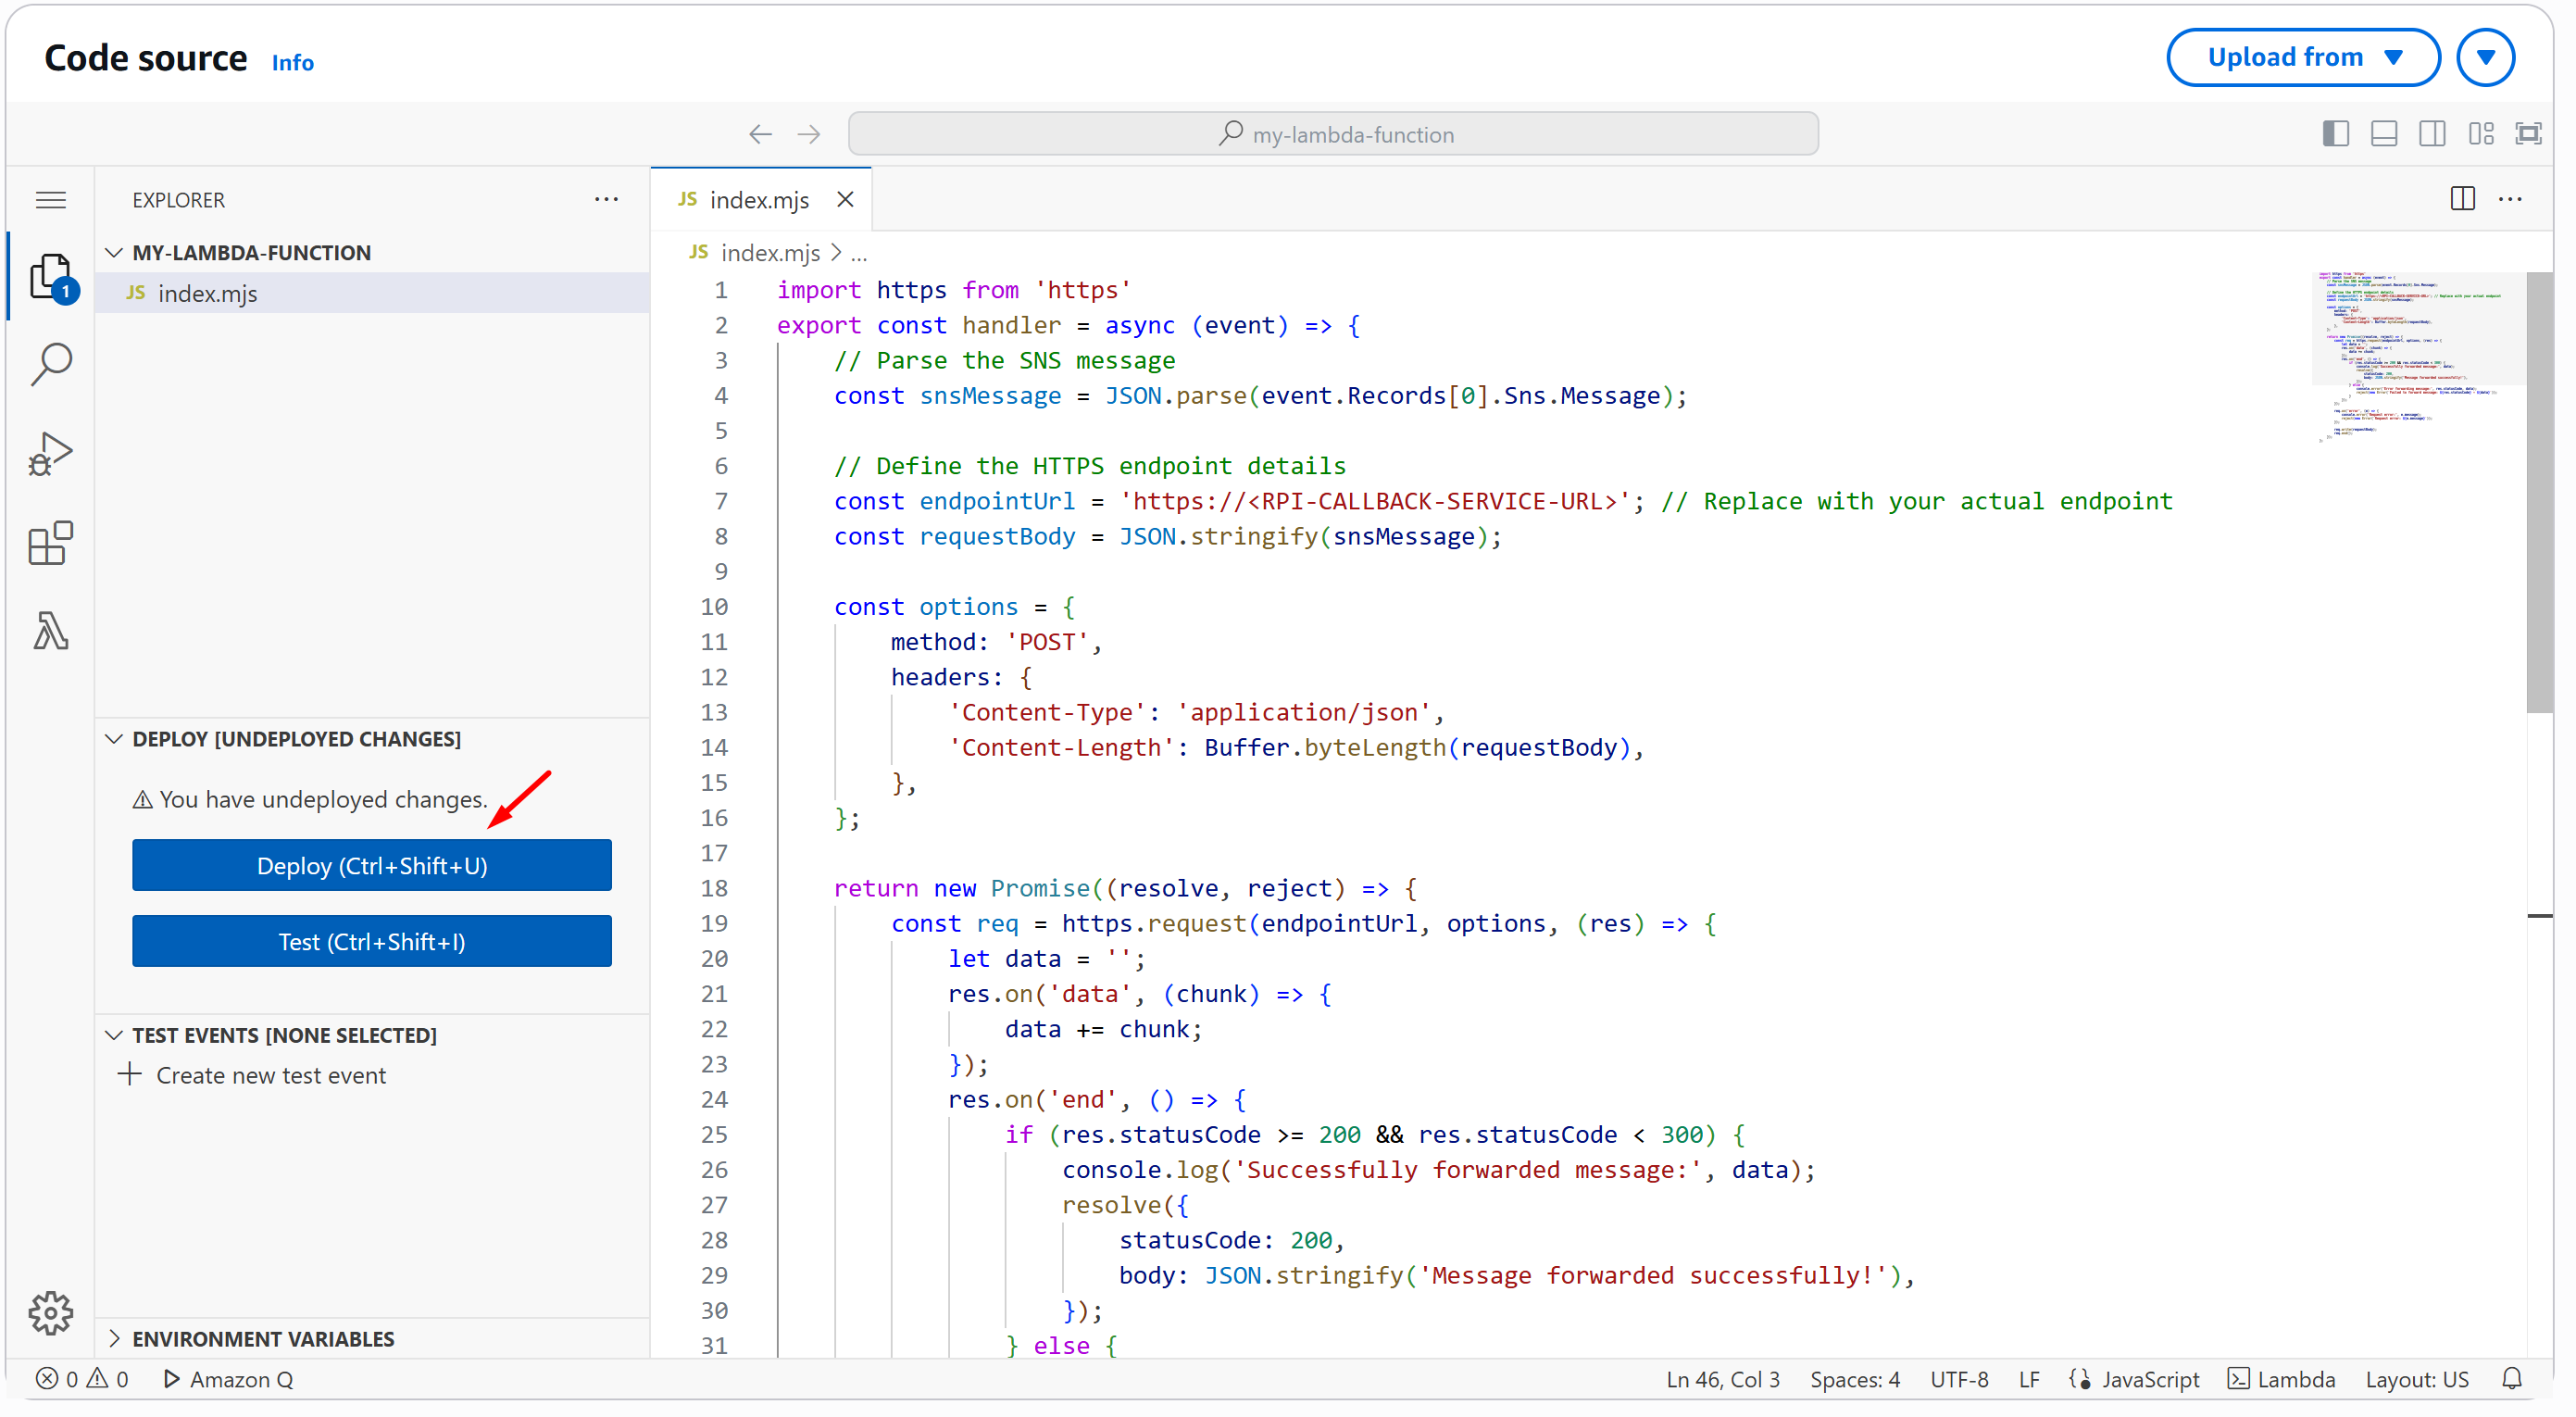Toggle the bottom panel layout

click(x=2383, y=134)
